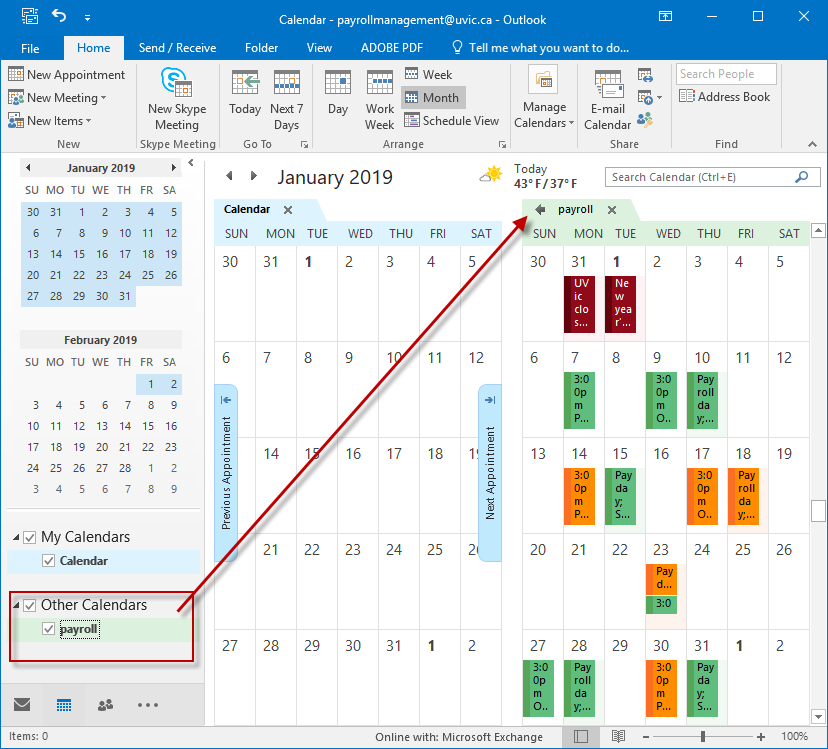The height and width of the screenshot is (749, 828).
Task: Click the weather sun icon
Action: tap(491, 174)
